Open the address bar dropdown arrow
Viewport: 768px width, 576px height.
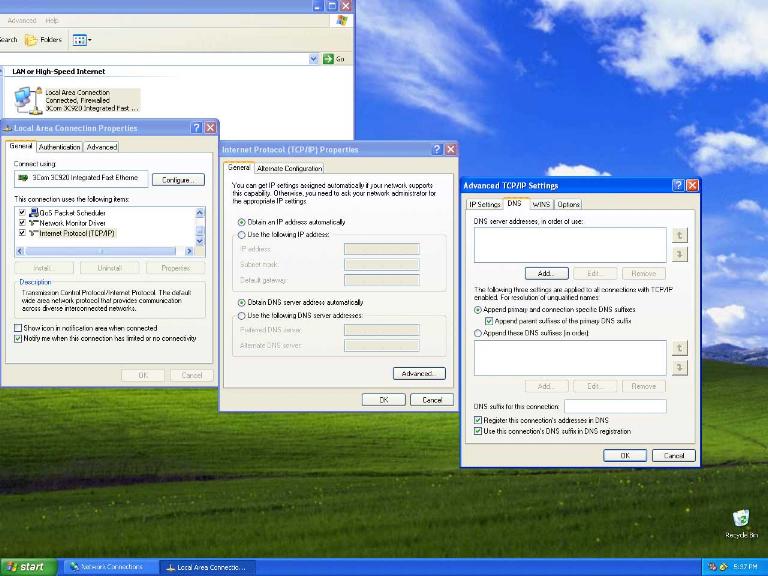(x=314, y=59)
